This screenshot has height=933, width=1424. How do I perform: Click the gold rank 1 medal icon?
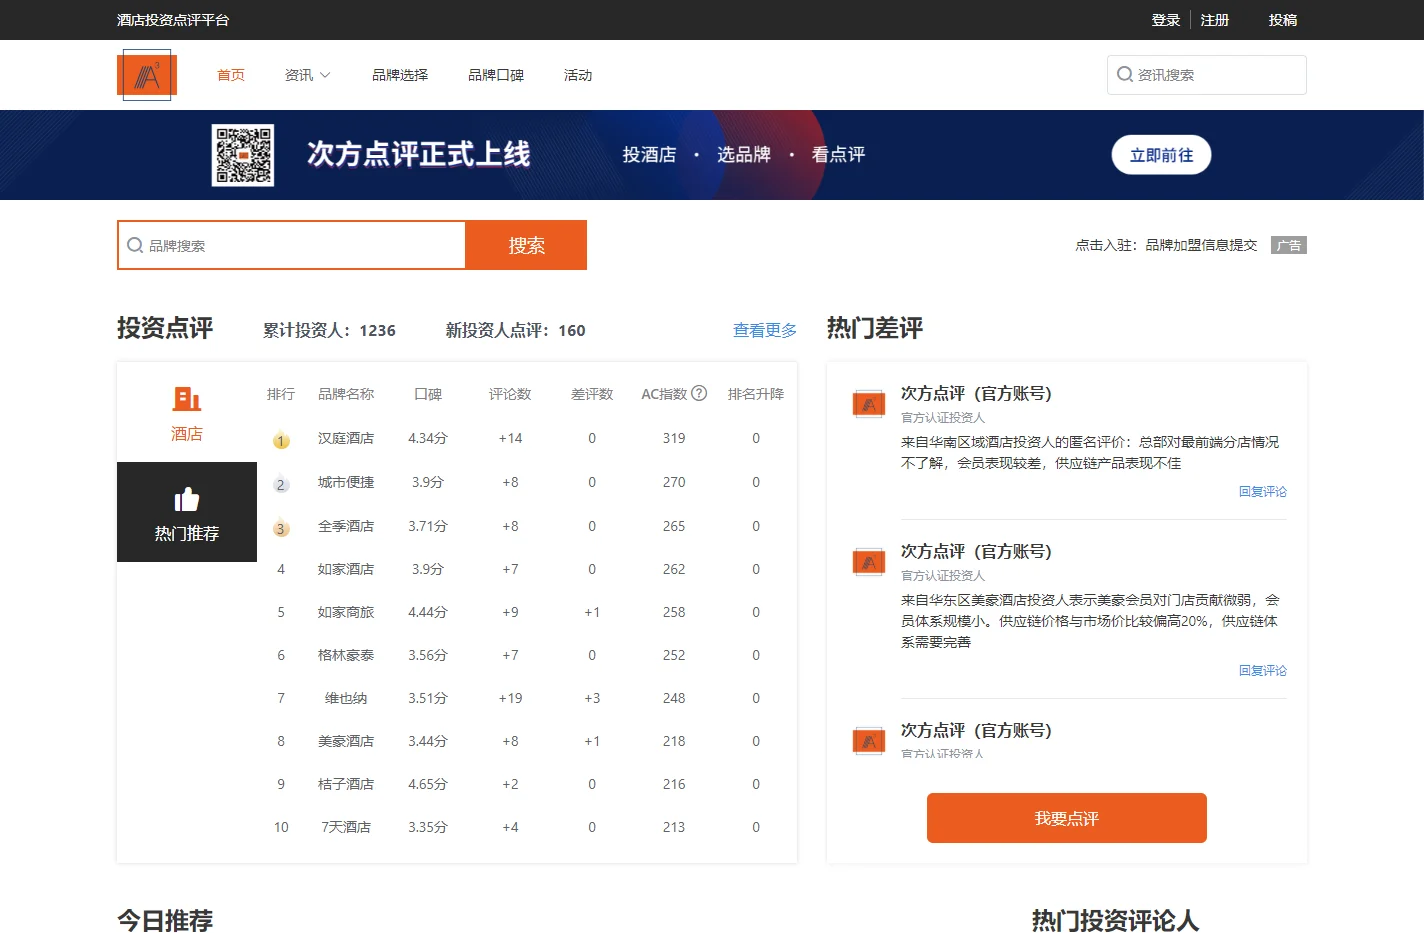(x=281, y=440)
